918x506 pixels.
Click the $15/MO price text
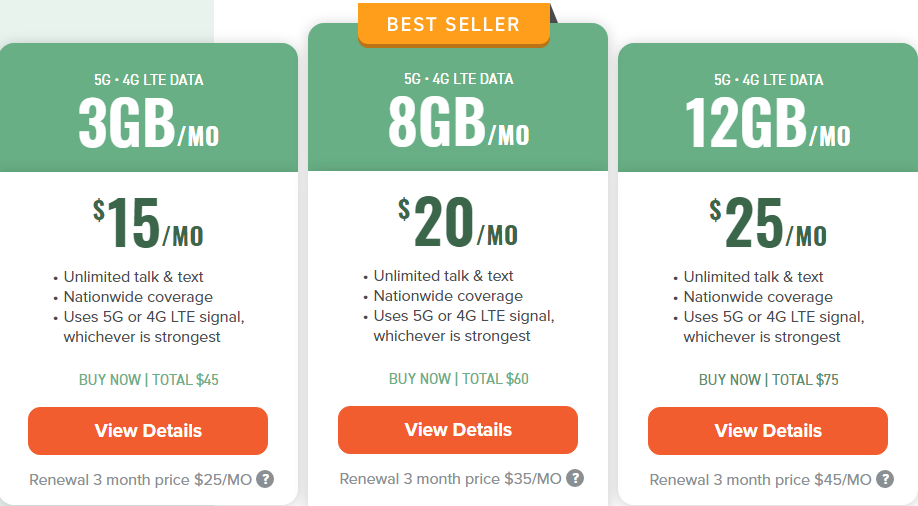[x=148, y=224]
